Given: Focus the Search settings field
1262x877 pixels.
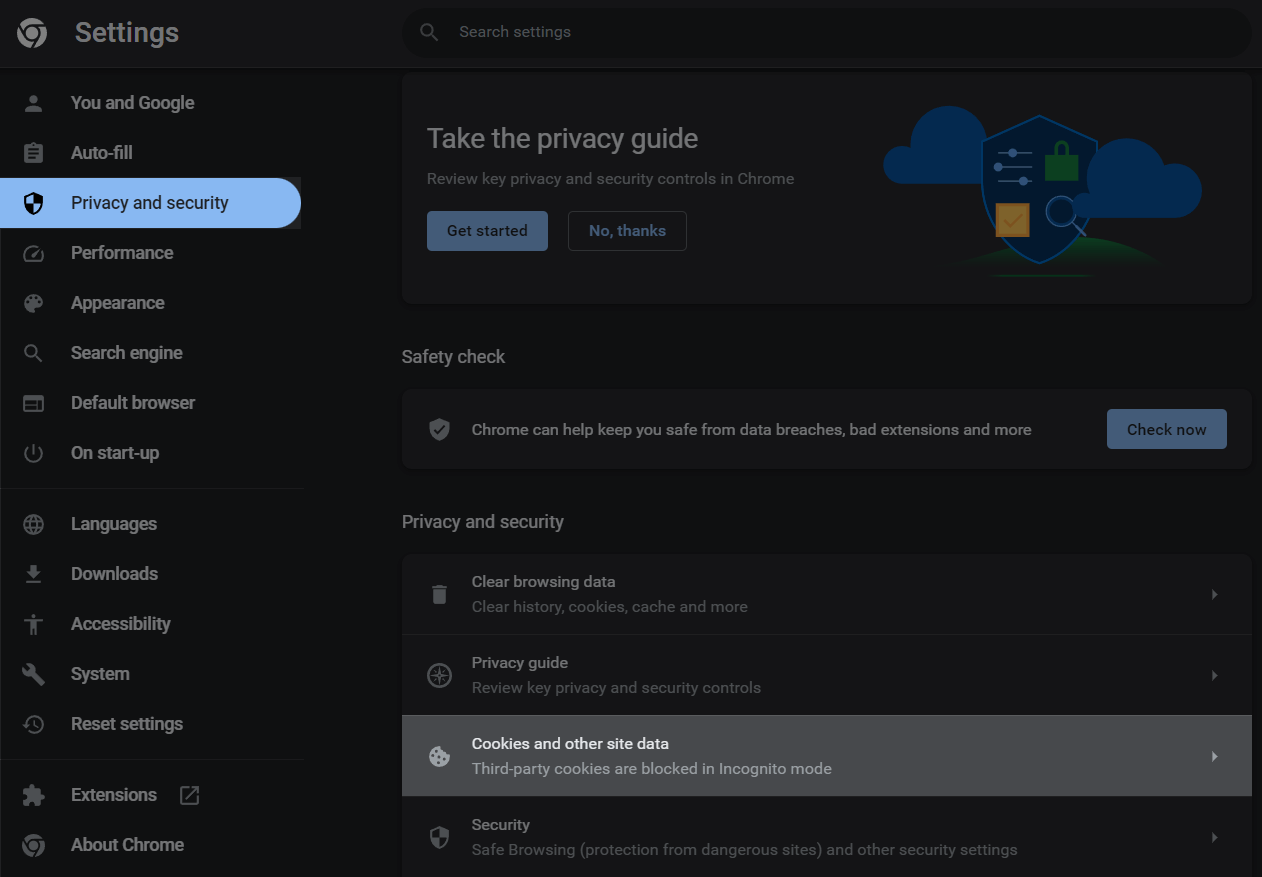Looking at the screenshot, I should 800,32.
